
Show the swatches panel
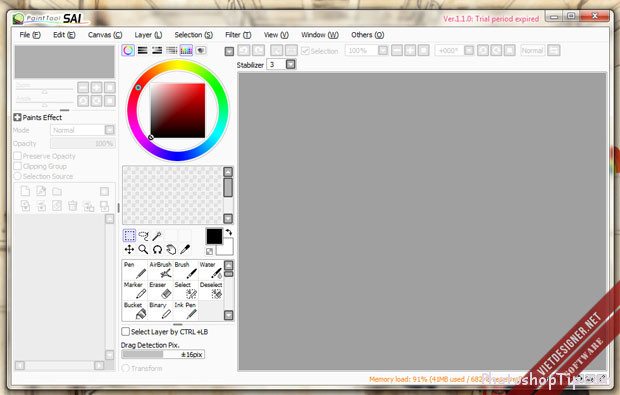[x=186, y=50]
